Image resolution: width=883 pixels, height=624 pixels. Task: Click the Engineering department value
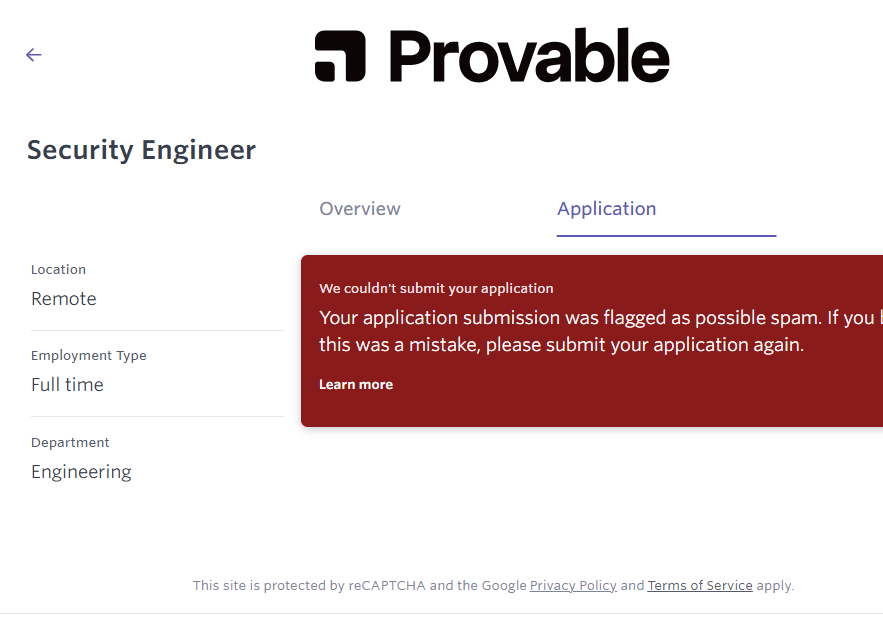coord(81,472)
